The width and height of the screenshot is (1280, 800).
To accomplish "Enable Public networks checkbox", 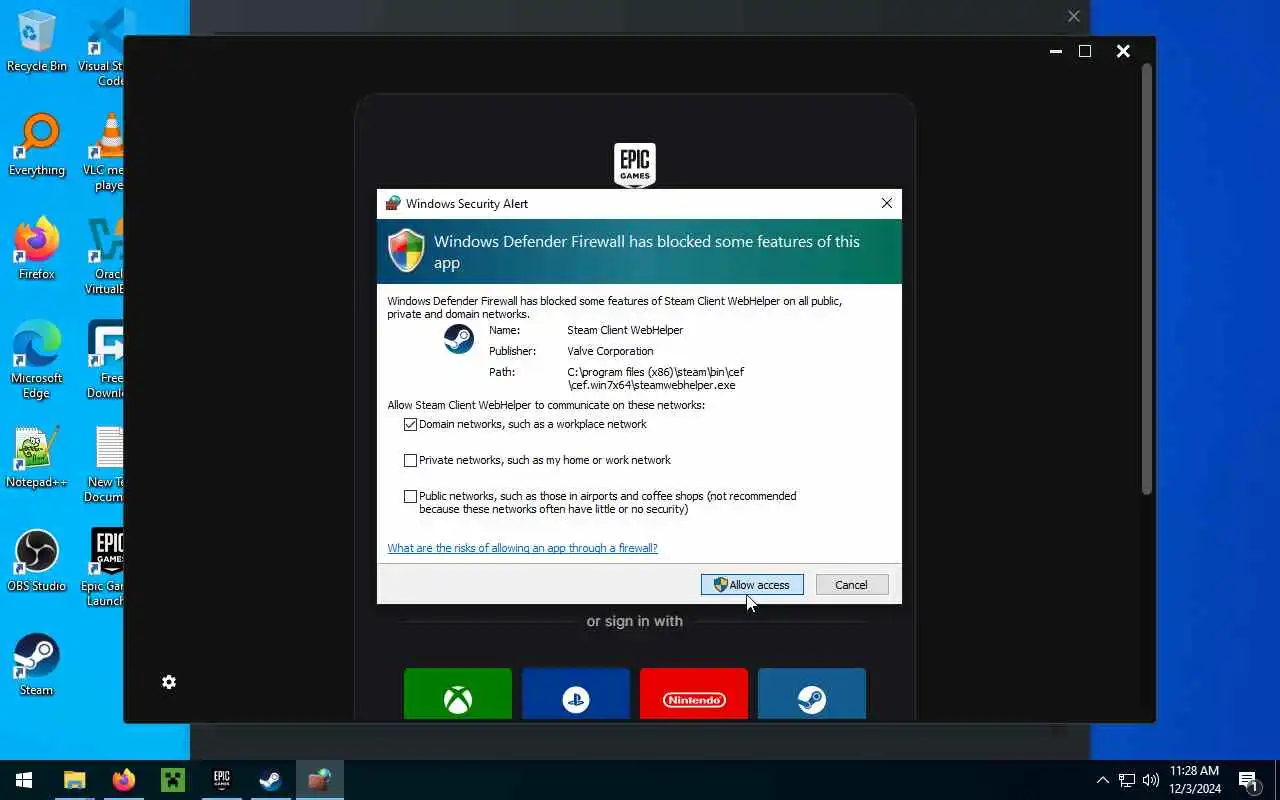I will [x=410, y=496].
